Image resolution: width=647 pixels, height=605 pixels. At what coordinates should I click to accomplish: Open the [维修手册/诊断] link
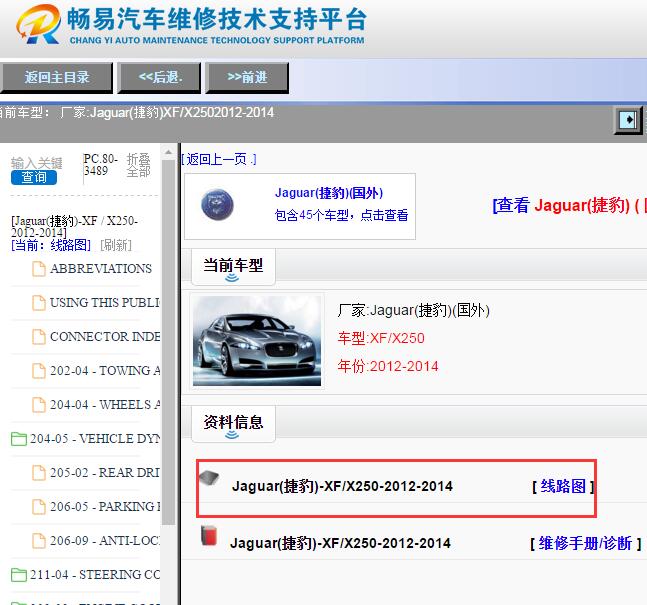586,543
